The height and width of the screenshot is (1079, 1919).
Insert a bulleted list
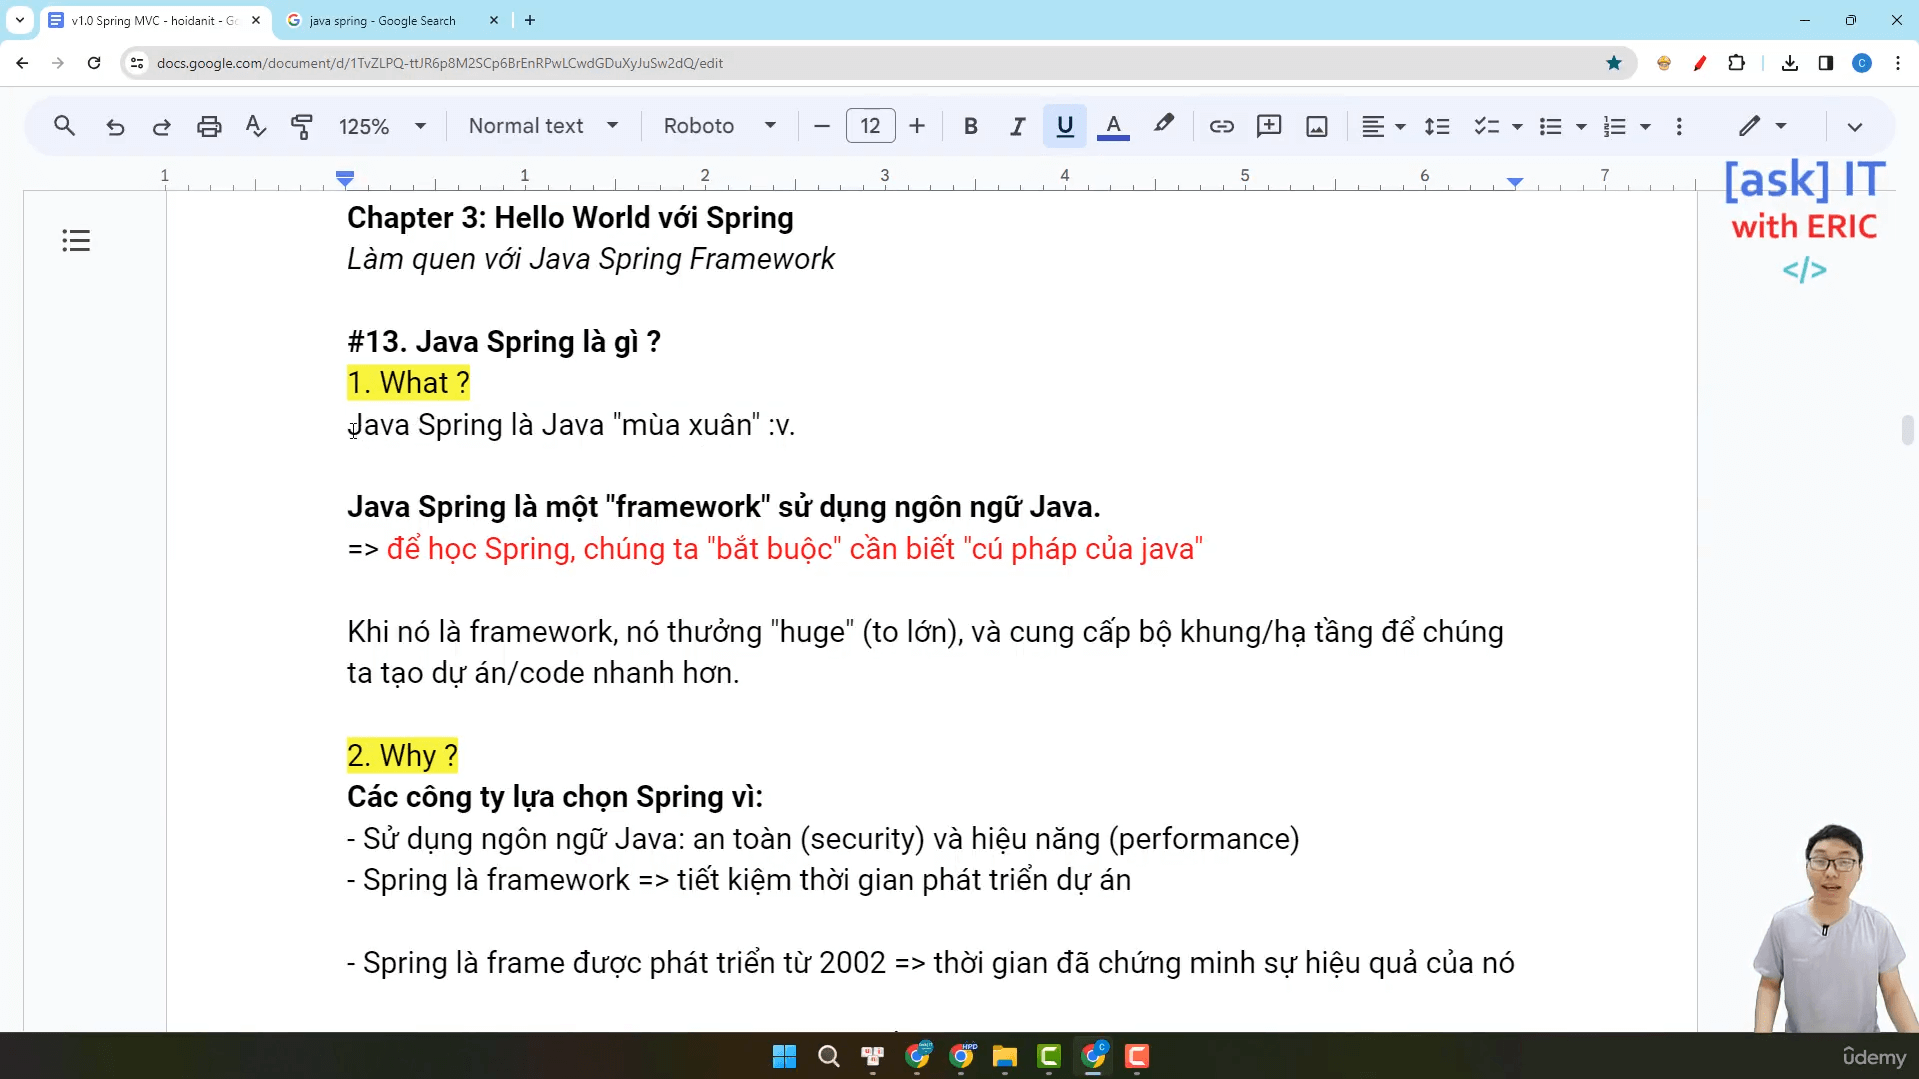click(x=1551, y=126)
